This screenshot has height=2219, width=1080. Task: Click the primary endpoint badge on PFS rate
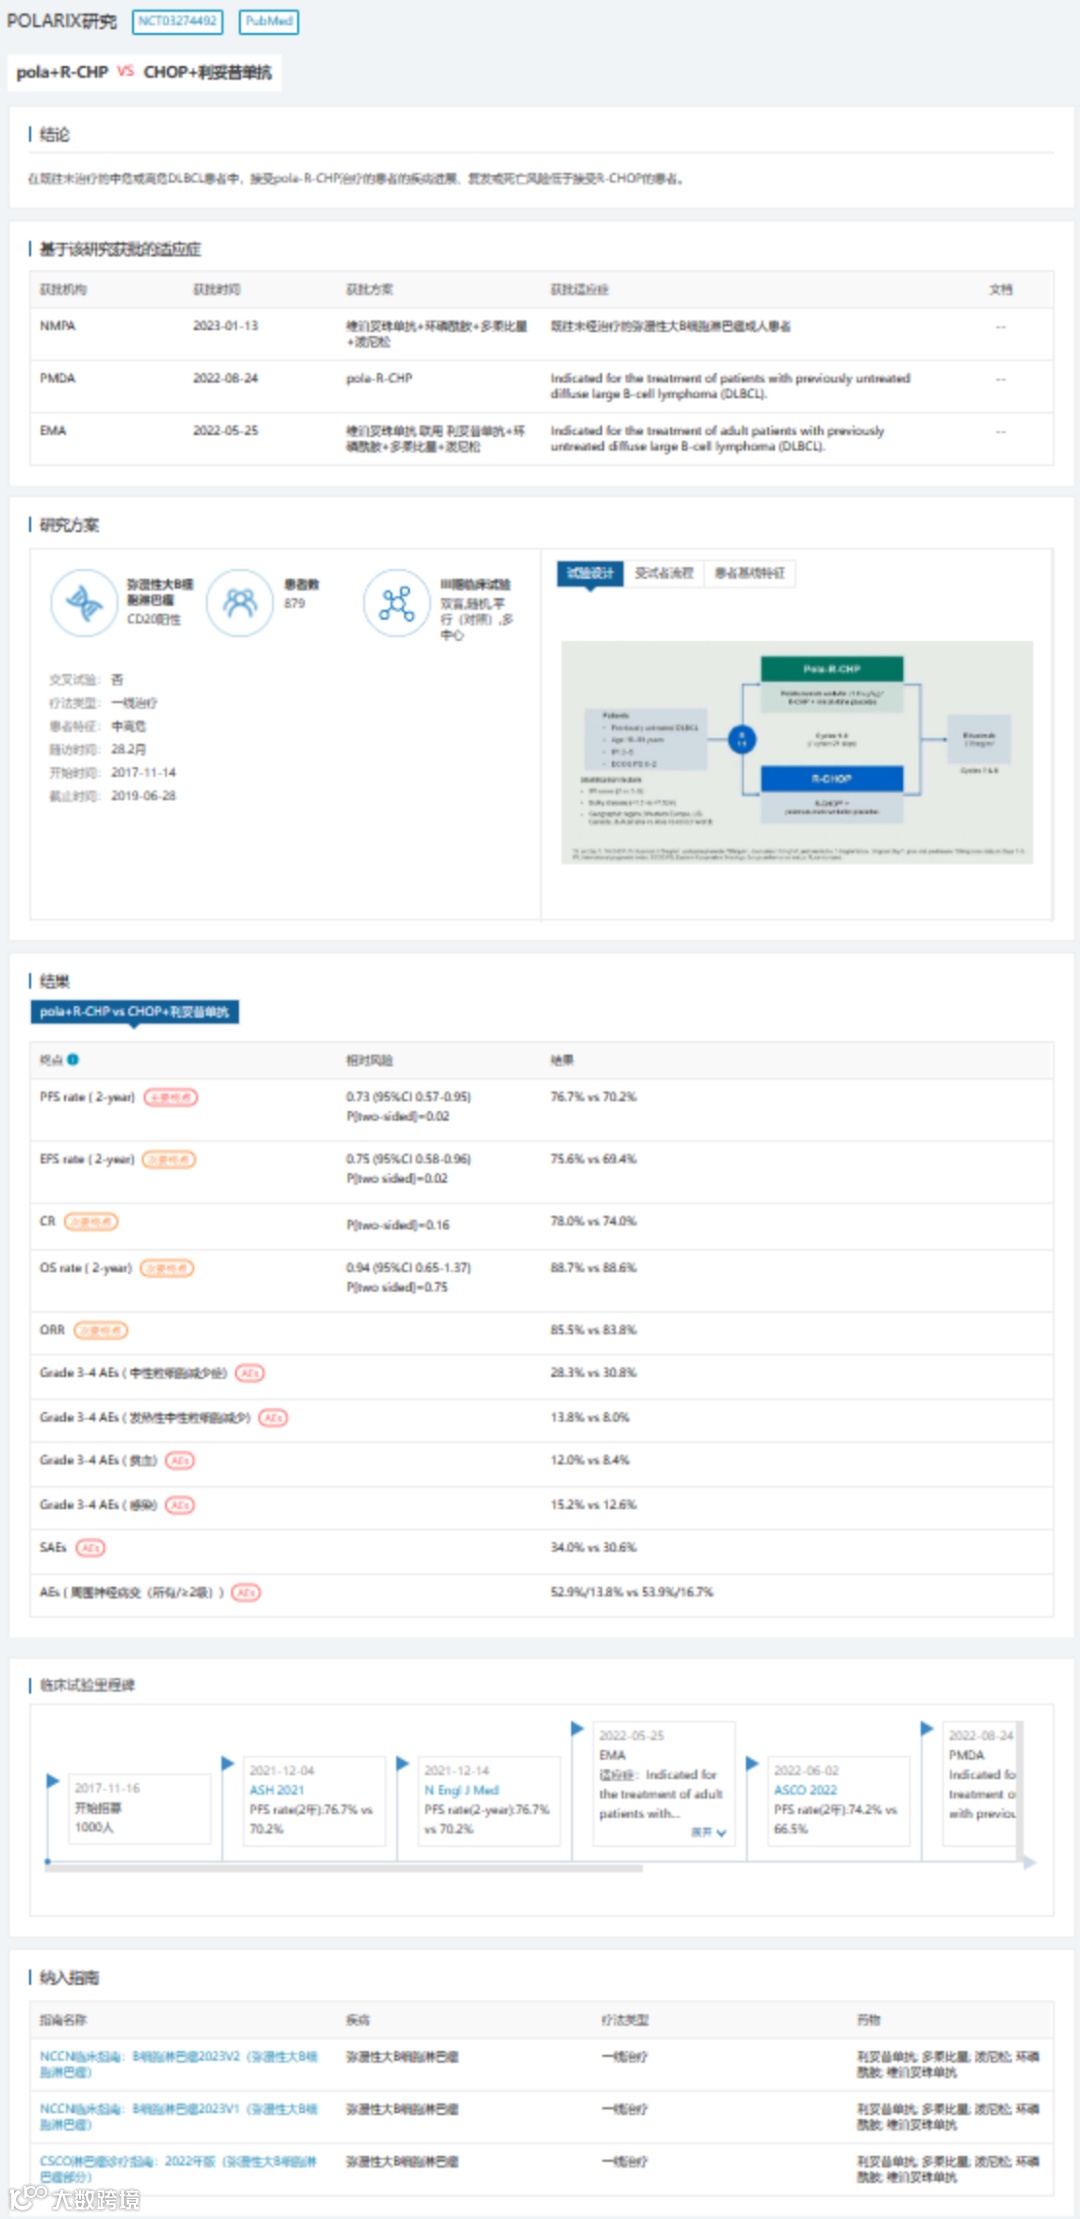click(171, 1097)
